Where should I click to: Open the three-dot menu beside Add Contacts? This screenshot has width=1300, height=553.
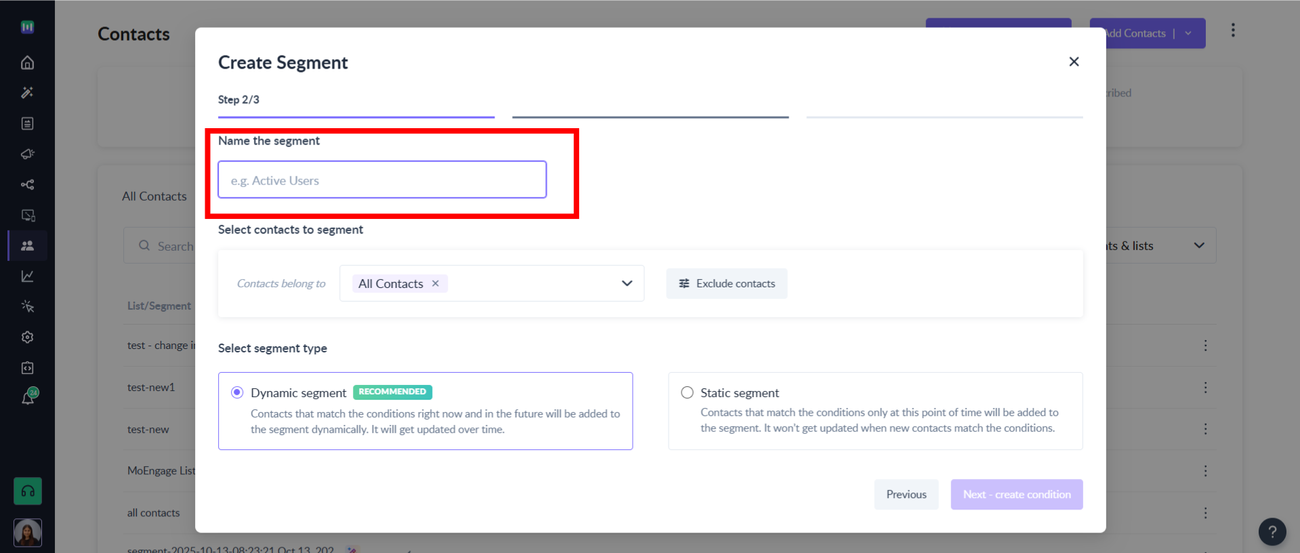coord(1233,31)
